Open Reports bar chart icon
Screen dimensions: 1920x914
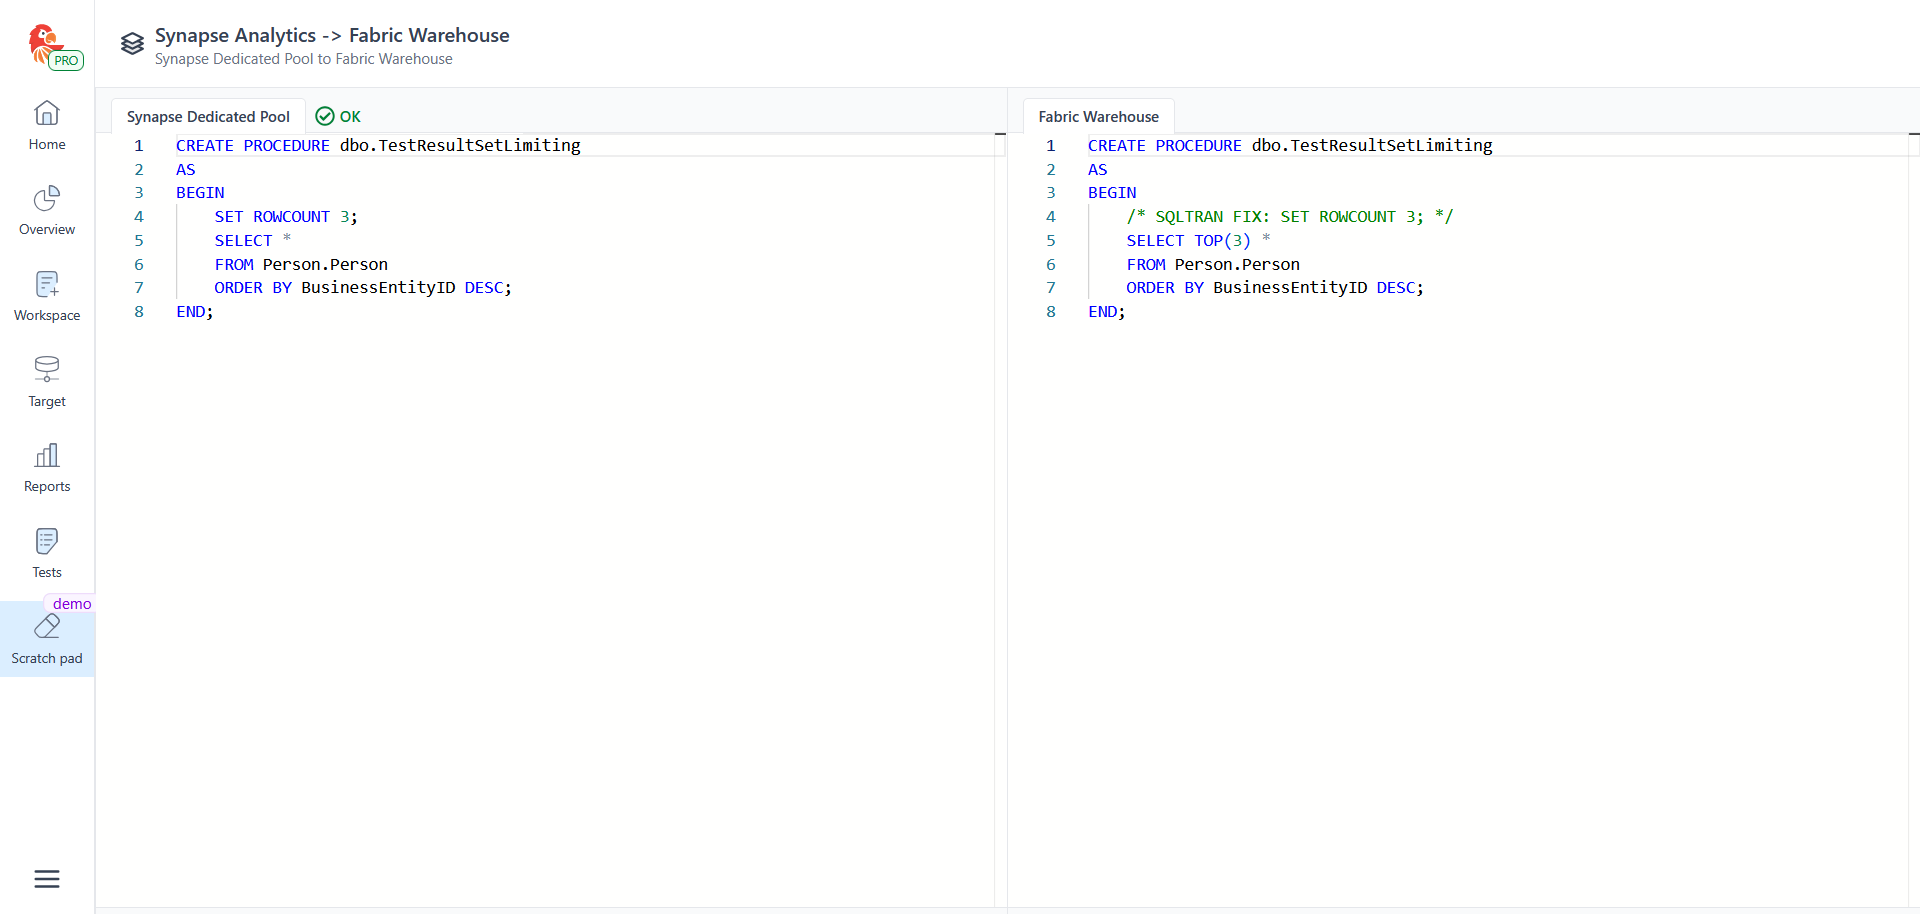coord(47,456)
